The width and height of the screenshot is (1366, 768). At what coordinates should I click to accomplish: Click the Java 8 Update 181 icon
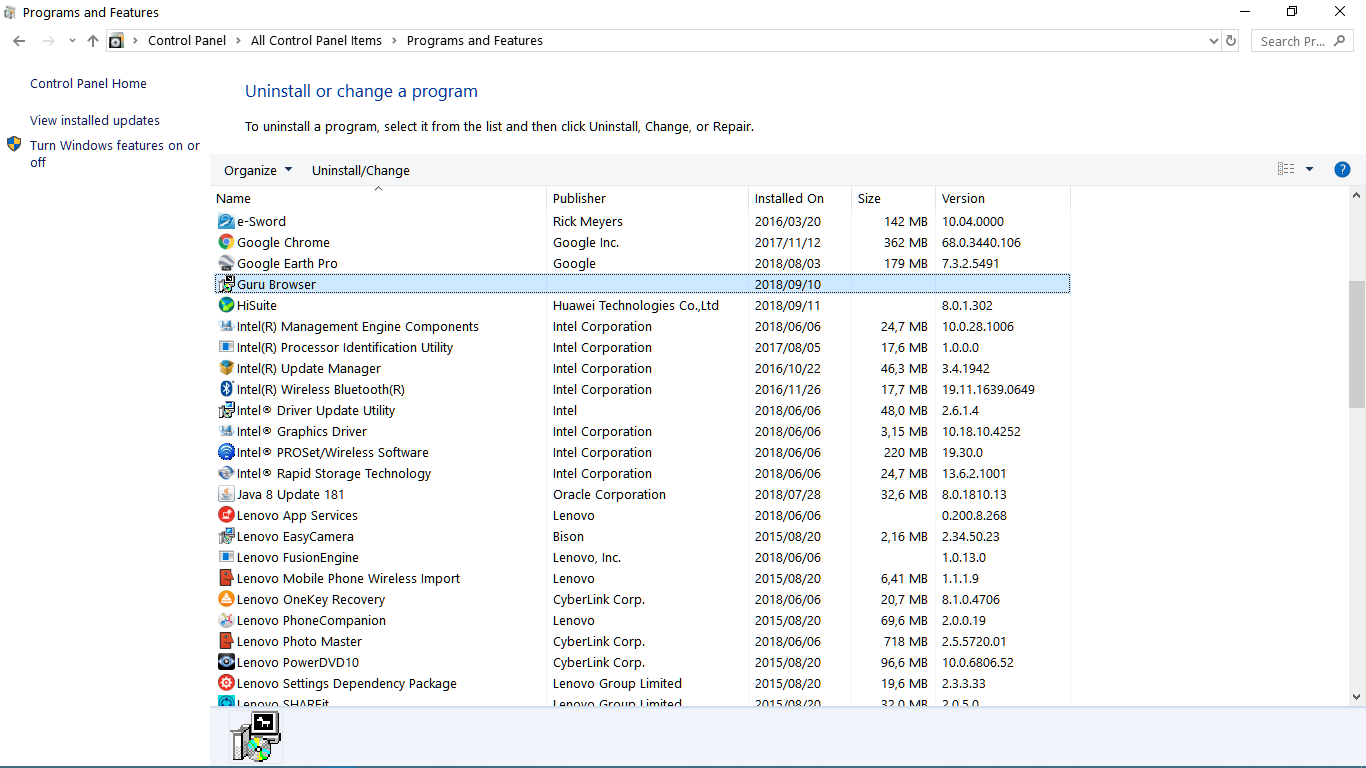point(226,494)
